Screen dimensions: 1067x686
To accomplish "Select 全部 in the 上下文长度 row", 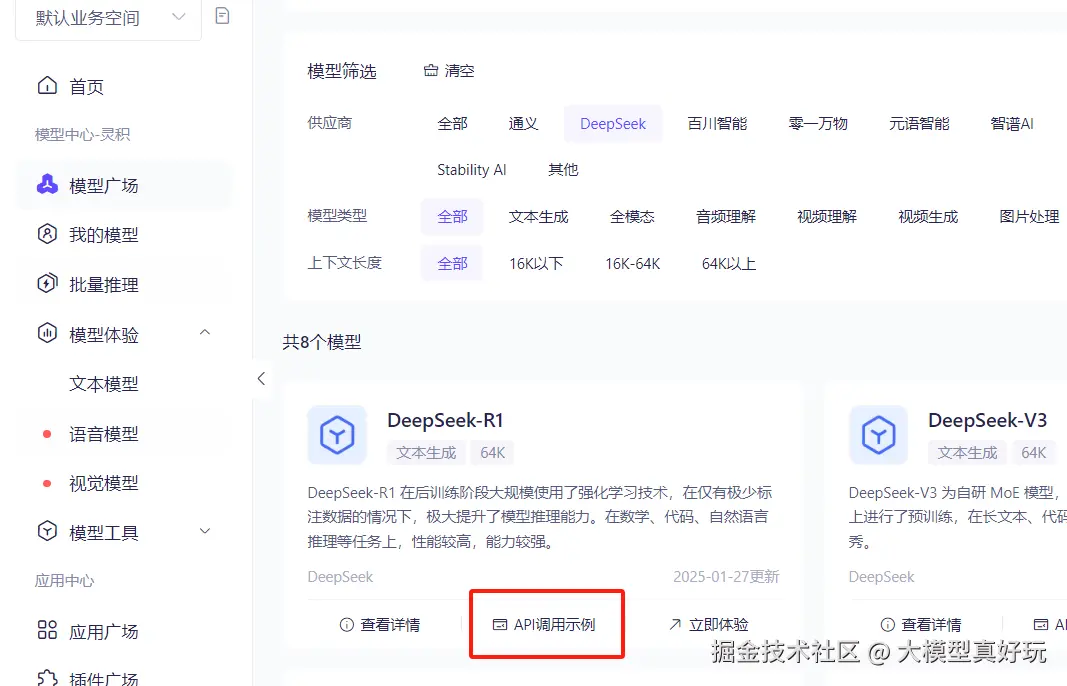I will pos(452,263).
